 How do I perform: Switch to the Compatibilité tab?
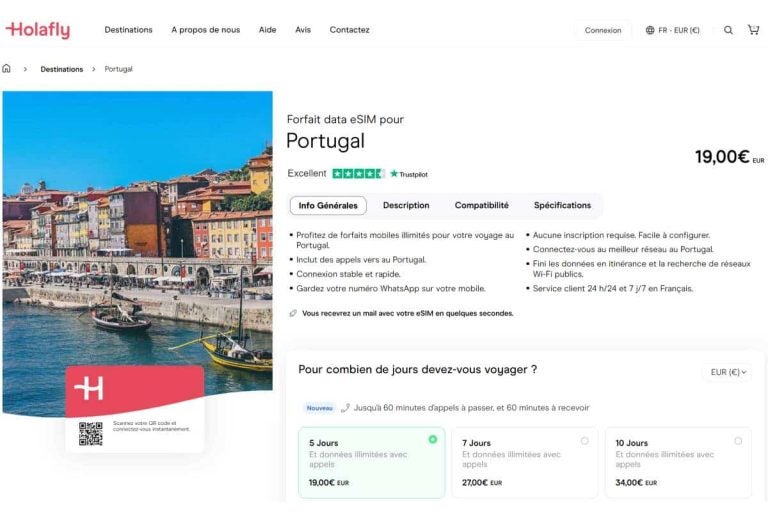point(481,205)
